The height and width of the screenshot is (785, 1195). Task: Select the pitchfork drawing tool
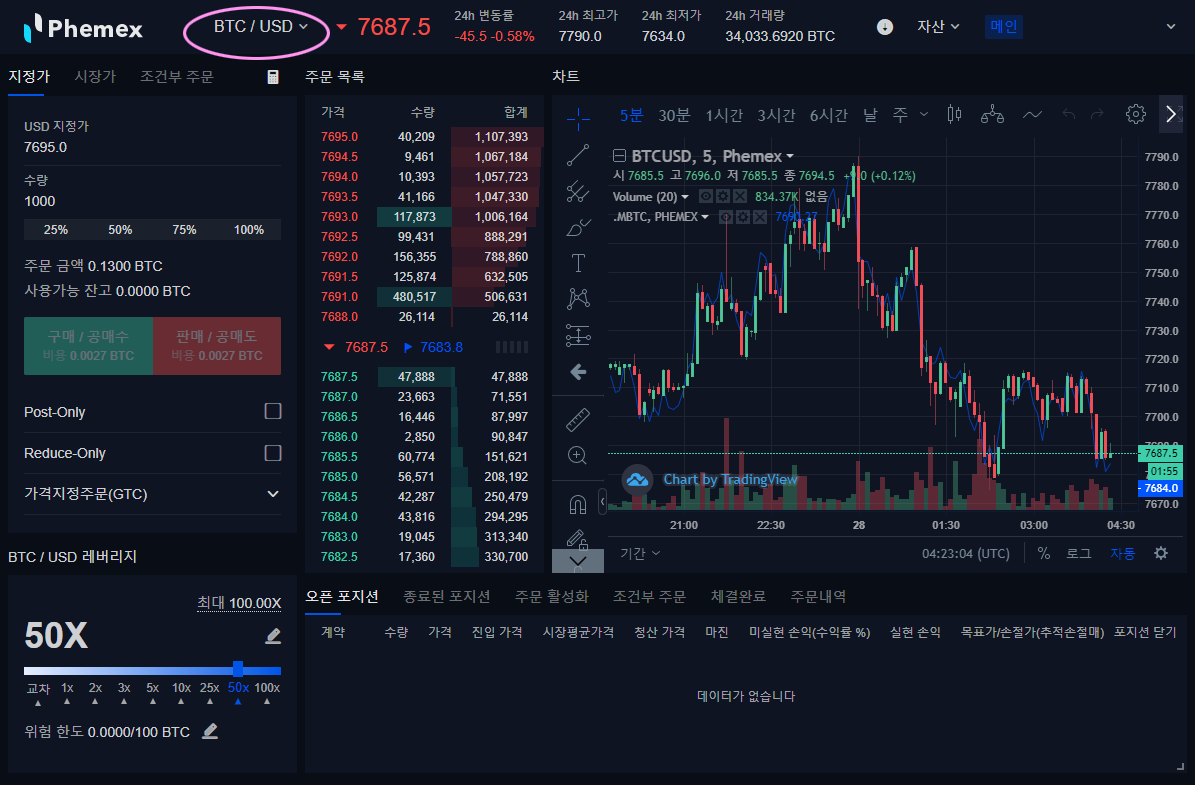pyautogui.click(x=578, y=191)
